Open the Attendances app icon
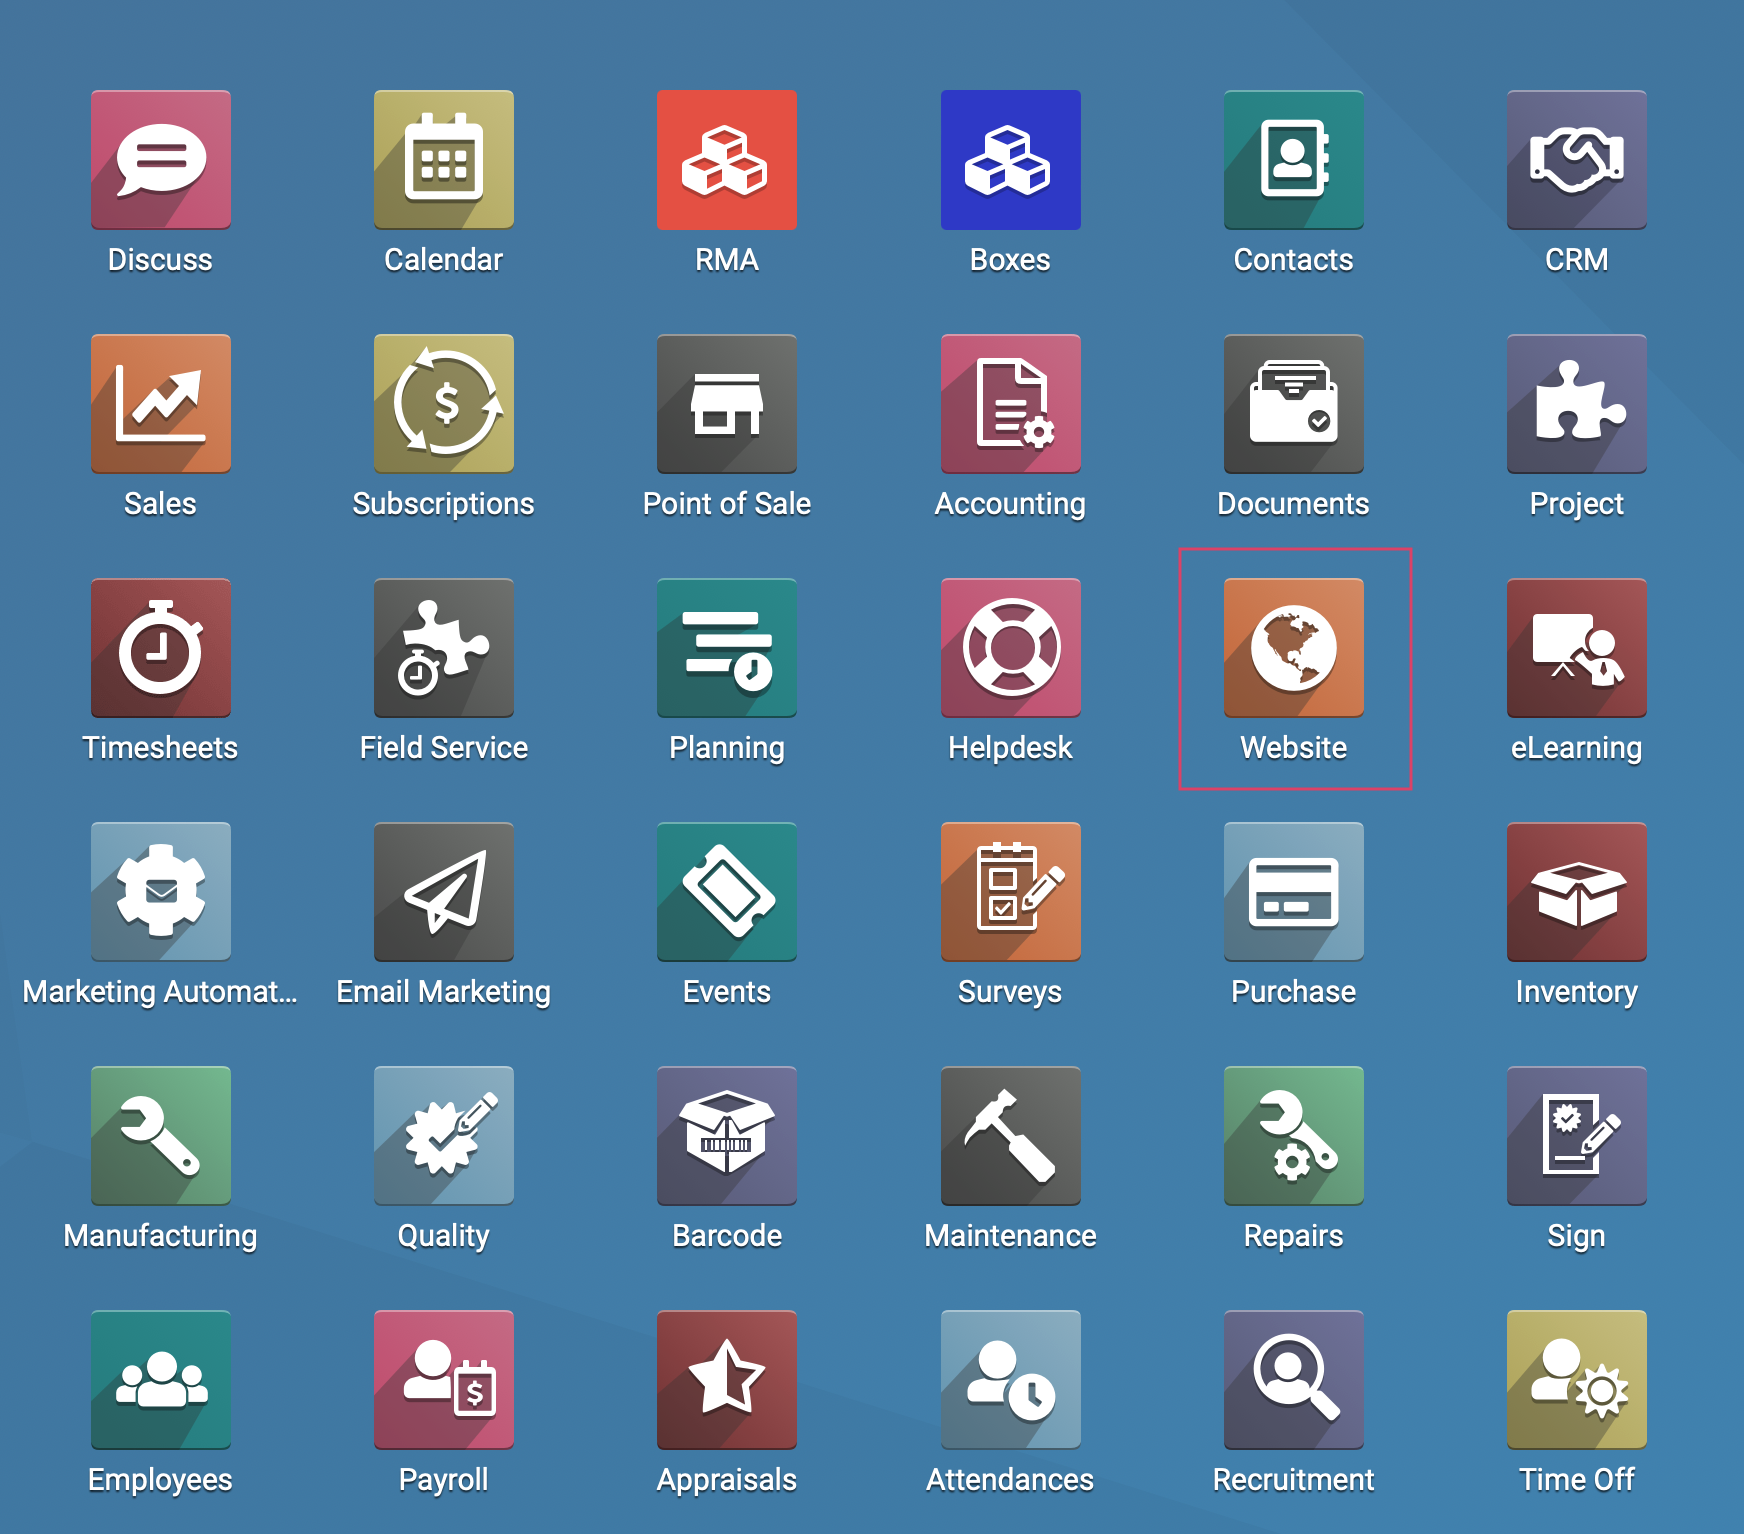The height and width of the screenshot is (1534, 1744). 1011,1380
